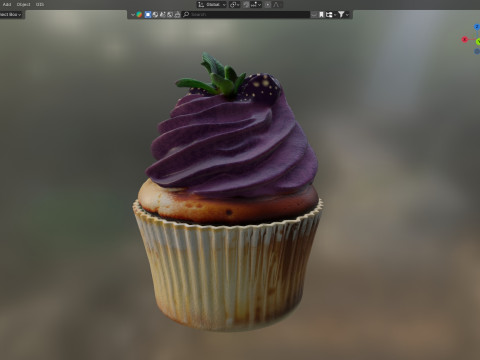Open the display settings dropdown
The width and height of the screenshot is (480, 360).
coord(331,15)
